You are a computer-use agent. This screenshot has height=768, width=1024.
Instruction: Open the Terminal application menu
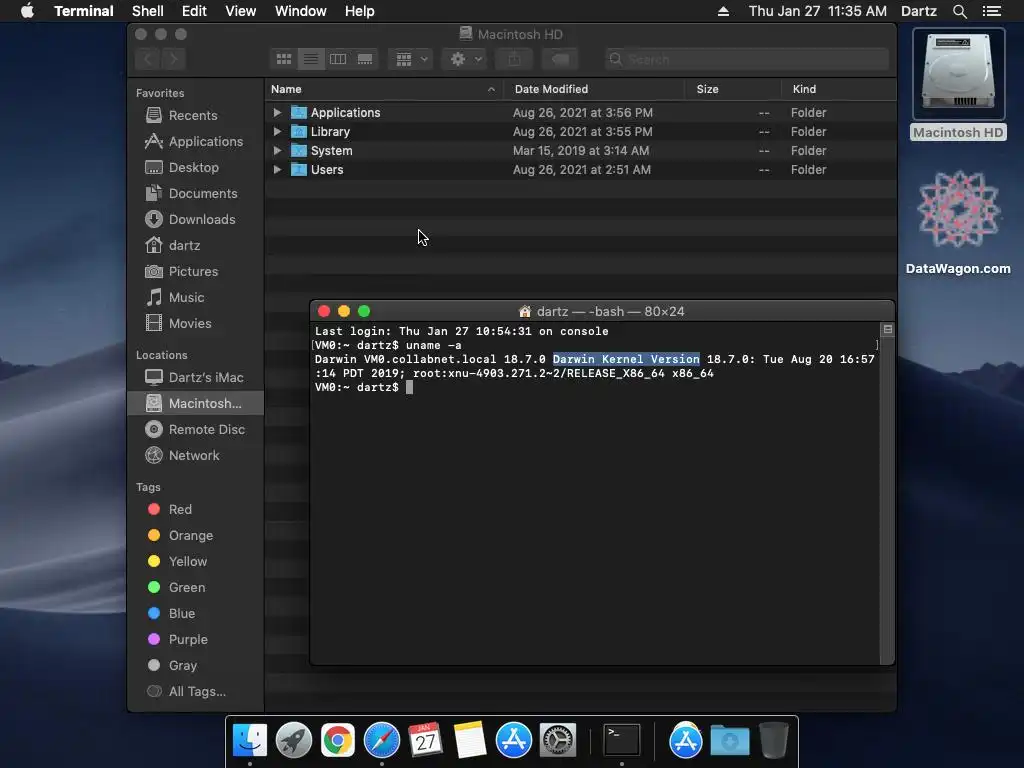pyautogui.click(x=84, y=11)
